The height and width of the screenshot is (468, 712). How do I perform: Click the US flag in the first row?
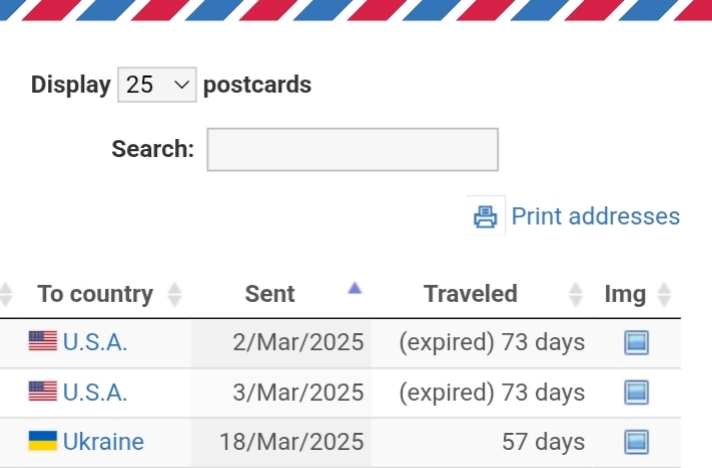43,341
